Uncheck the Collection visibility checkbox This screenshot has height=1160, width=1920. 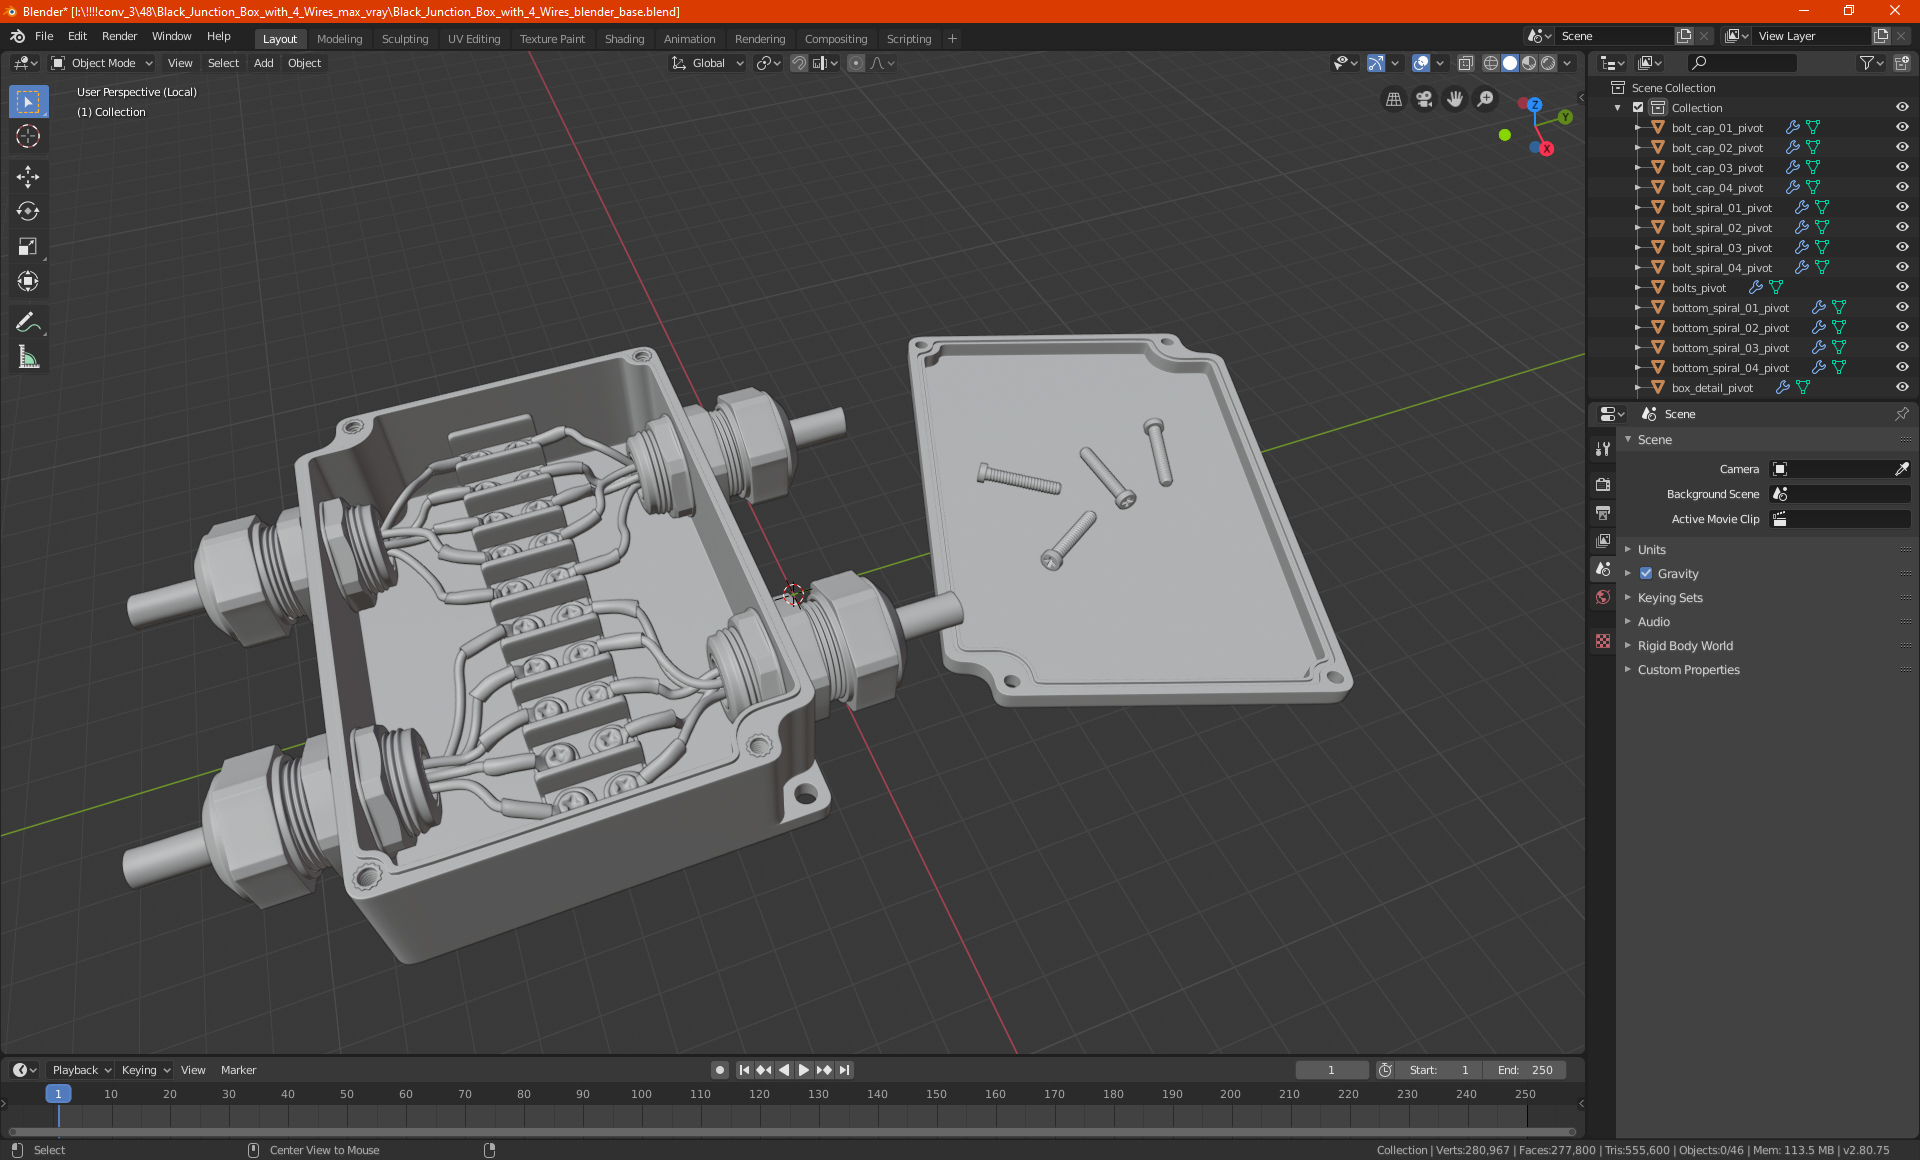point(1638,108)
